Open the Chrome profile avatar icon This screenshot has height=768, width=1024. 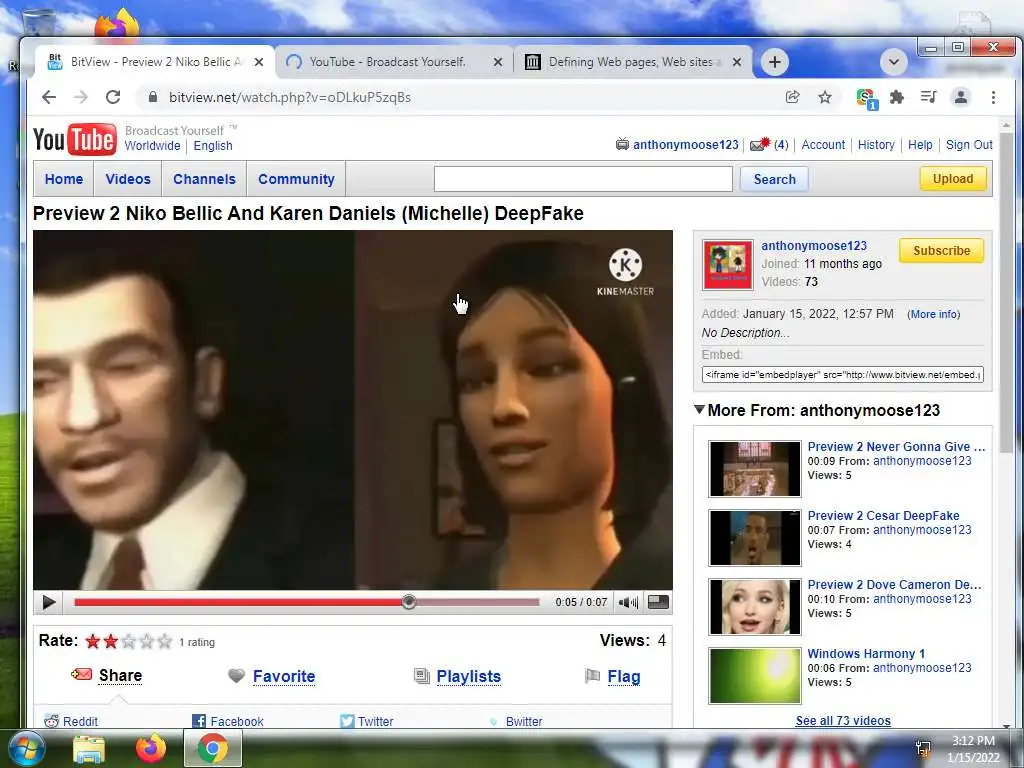coord(961,97)
